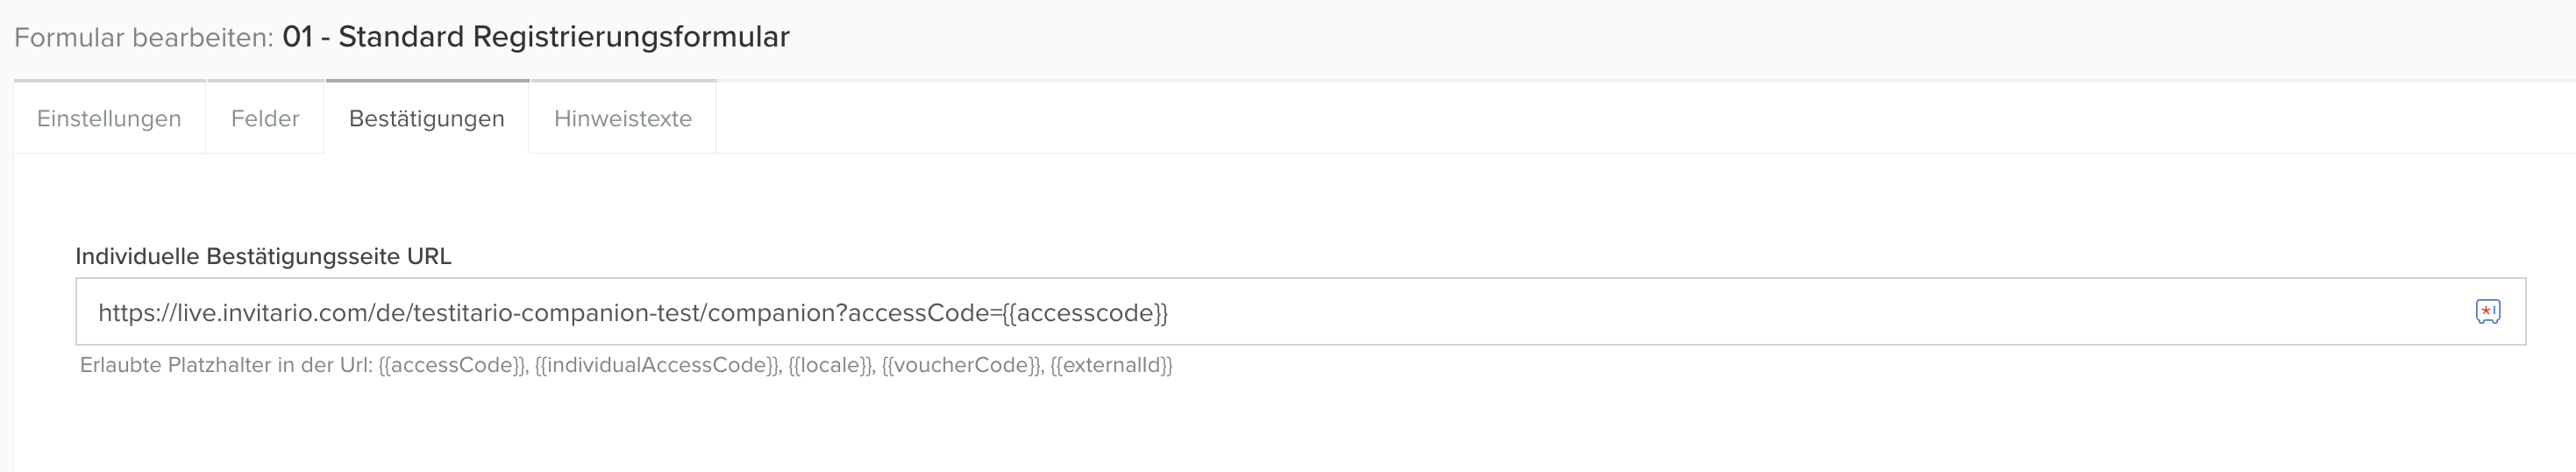Click the 'Formular bearbeiten:' heading prefix
This screenshot has width=2576, height=472.
click(143, 38)
